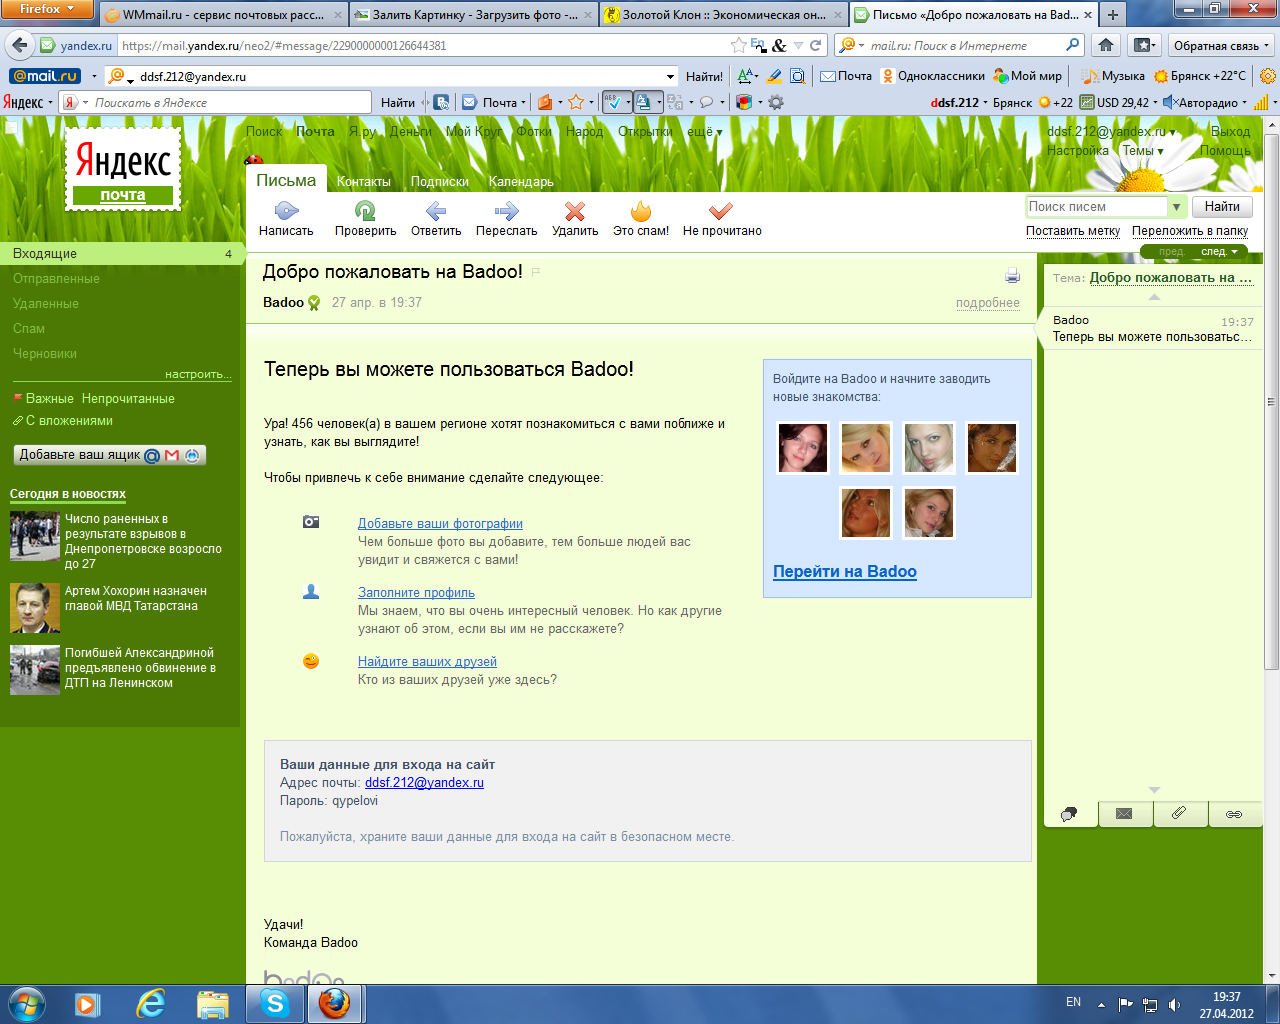The height and width of the screenshot is (1024, 1280).
Task: Open Одноклассники from the Mail.ru toolbar
Action: coord(933,76)
